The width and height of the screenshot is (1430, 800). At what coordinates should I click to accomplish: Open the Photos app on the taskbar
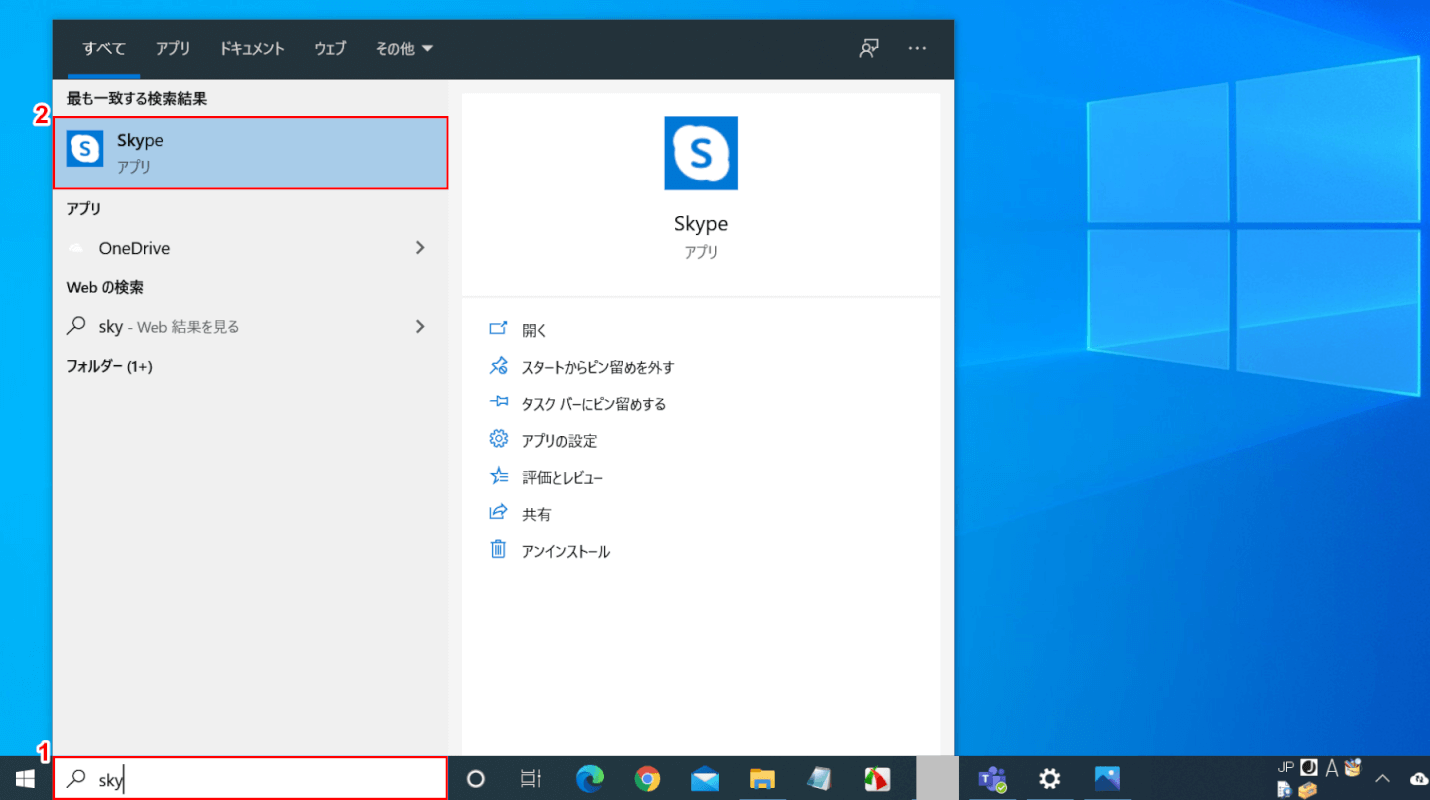1107,778
